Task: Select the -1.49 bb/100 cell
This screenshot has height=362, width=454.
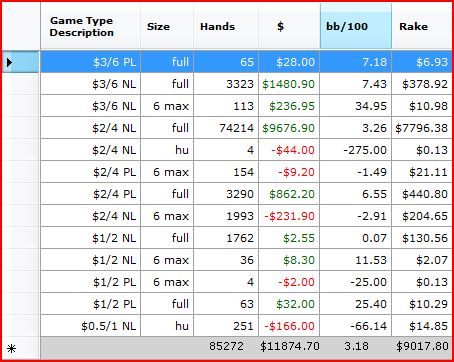Action: 356,172
